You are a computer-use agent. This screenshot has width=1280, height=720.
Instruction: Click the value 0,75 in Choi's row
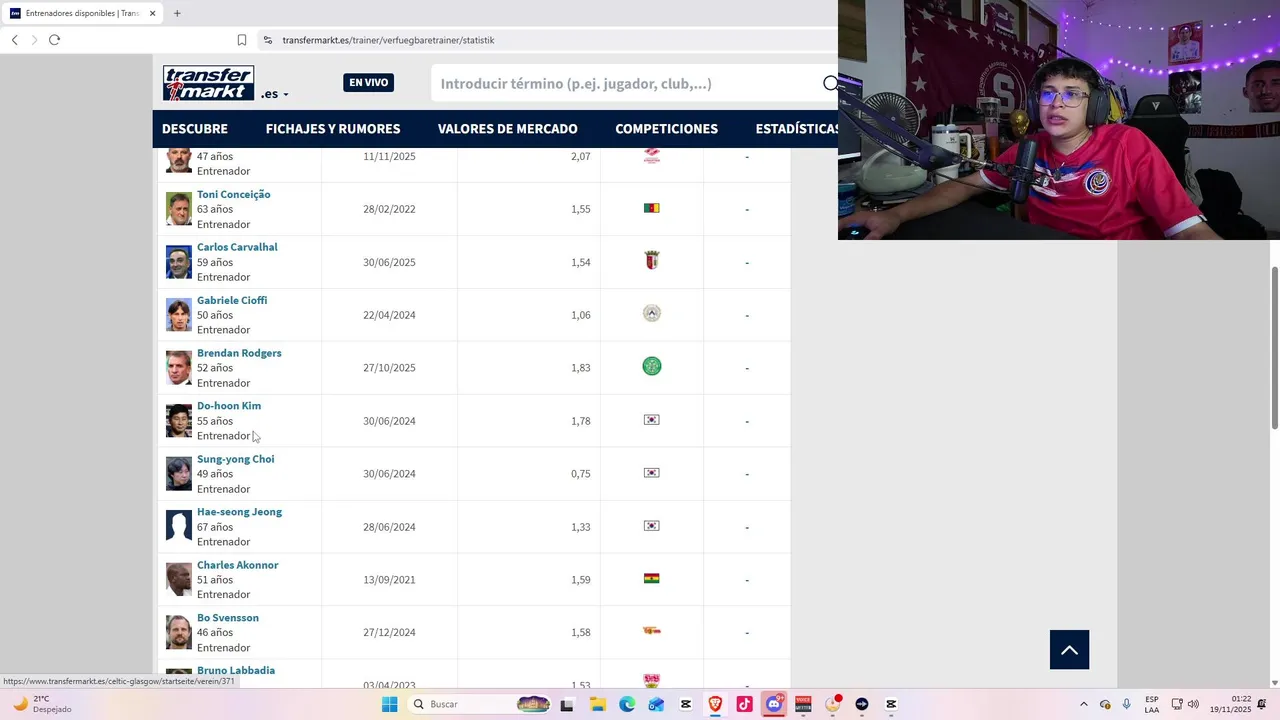coord(580,474)
